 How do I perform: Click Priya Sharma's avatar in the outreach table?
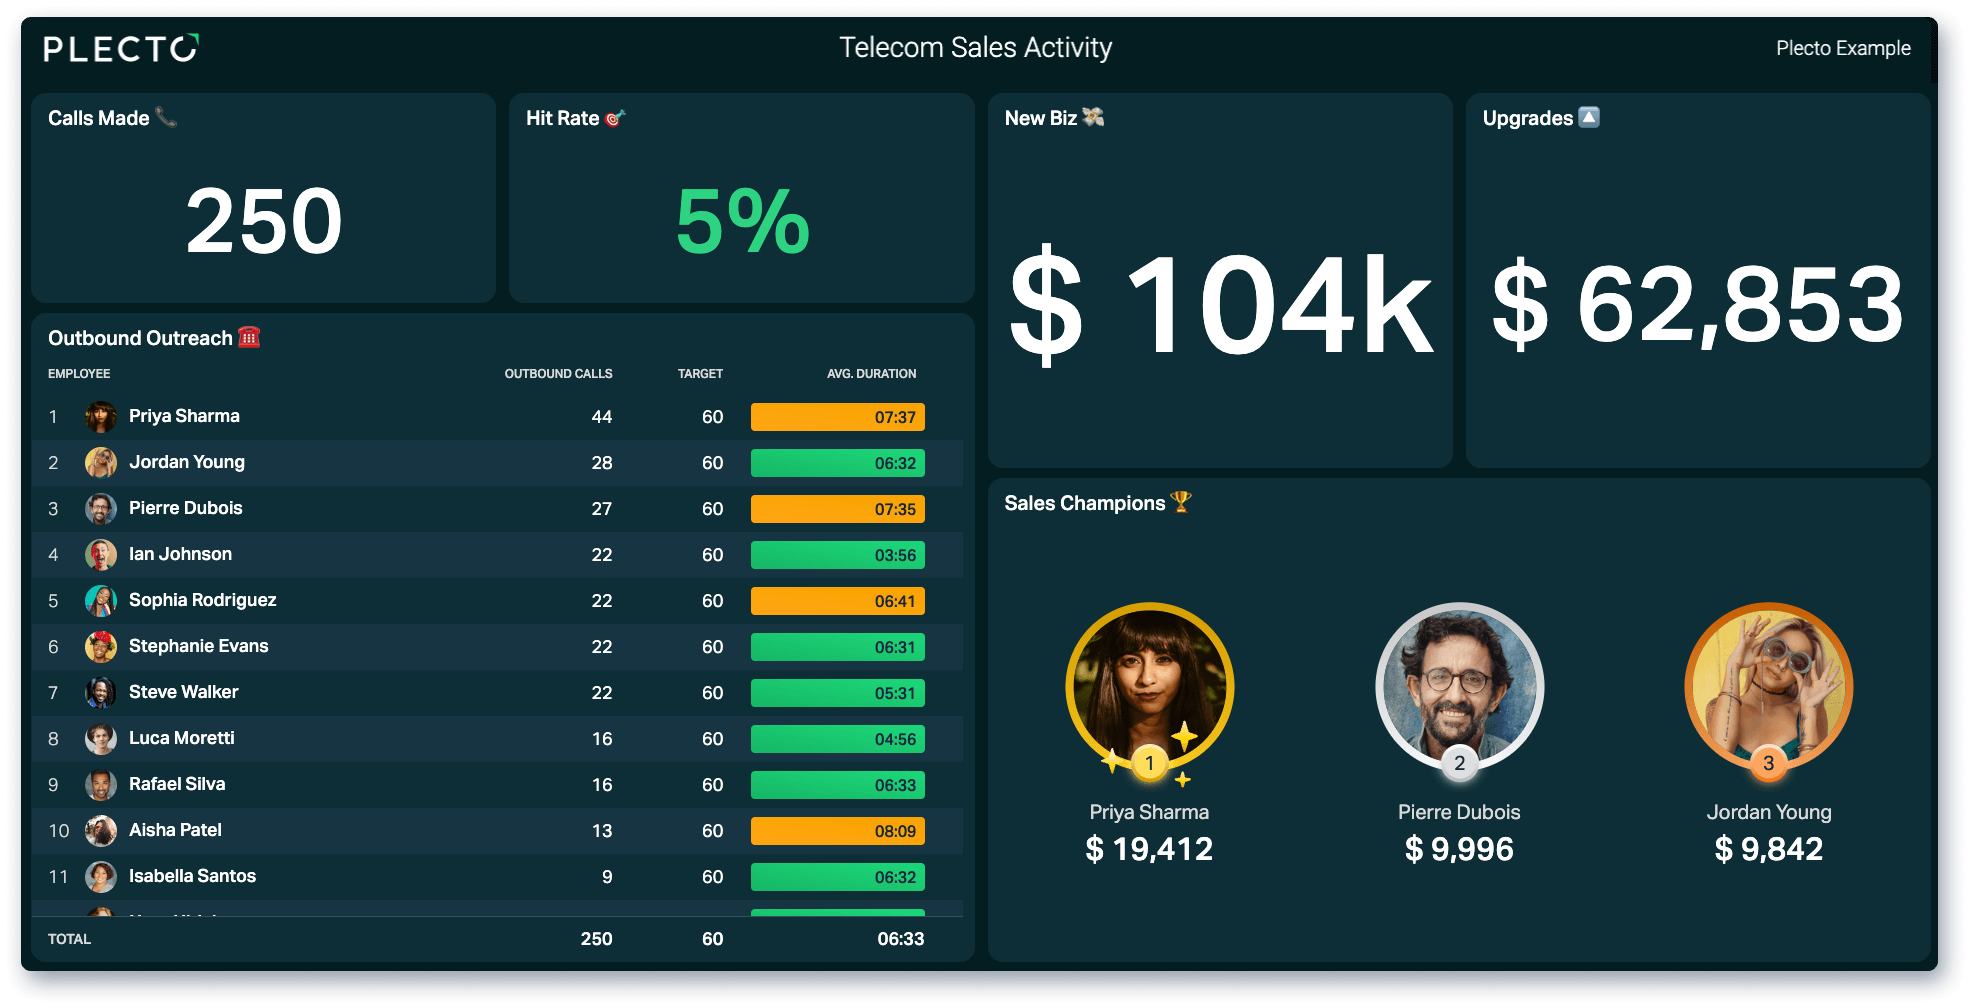[101, 416]
